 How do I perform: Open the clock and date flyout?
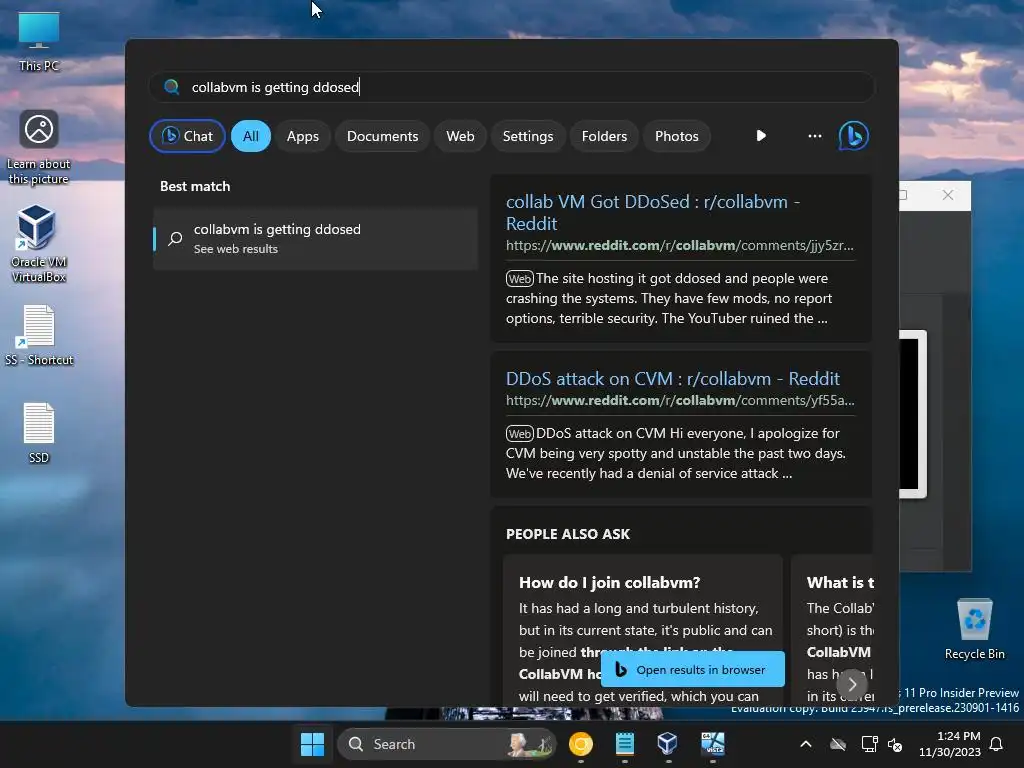coord(950,744)
